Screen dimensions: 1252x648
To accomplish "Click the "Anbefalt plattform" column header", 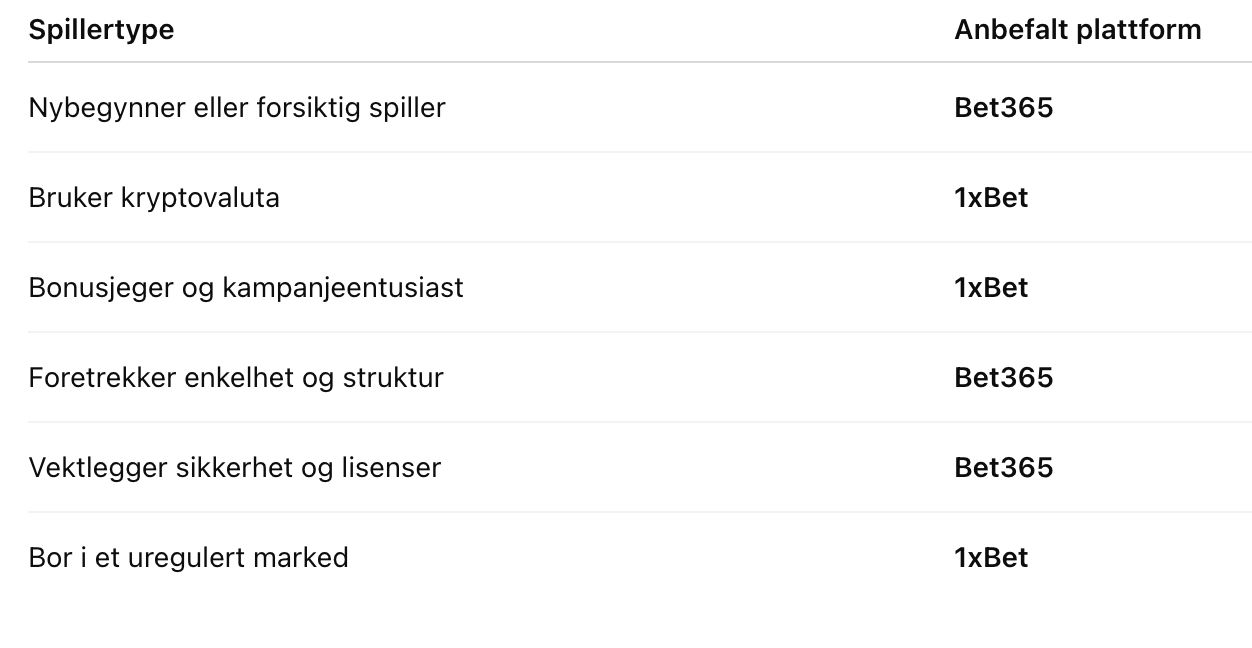I will pos(1077,30).
